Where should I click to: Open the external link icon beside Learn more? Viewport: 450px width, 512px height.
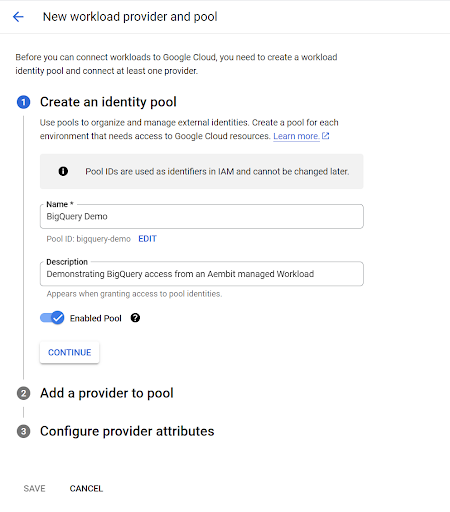326,136
